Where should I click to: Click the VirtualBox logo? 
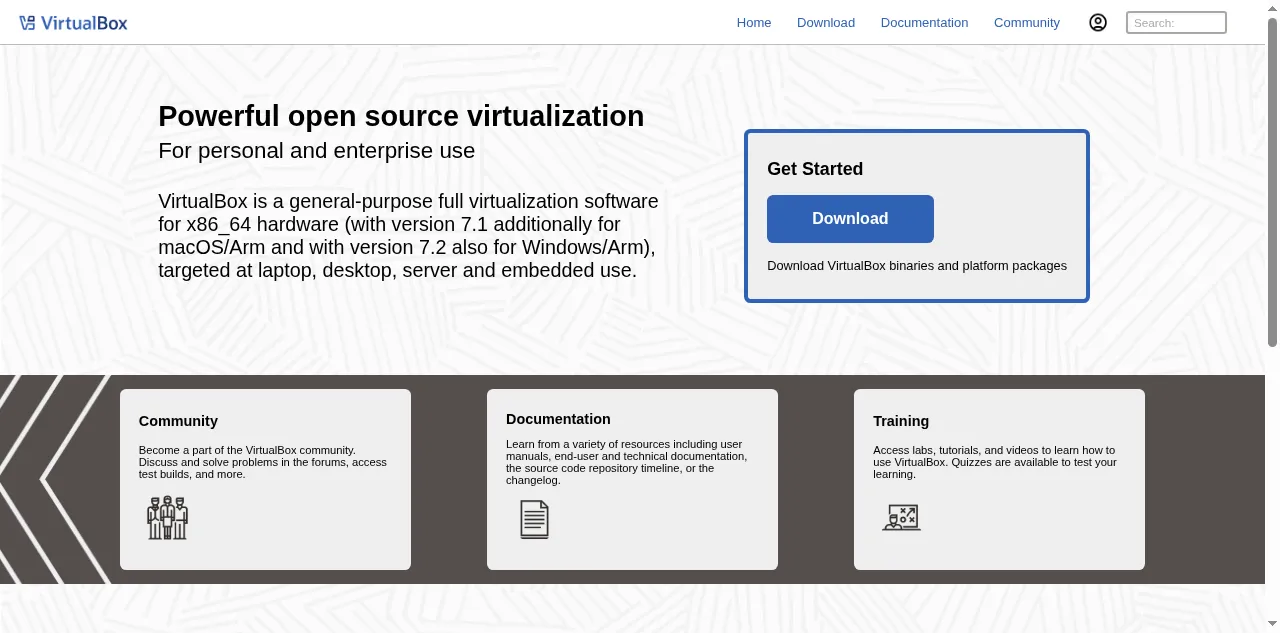73,22
